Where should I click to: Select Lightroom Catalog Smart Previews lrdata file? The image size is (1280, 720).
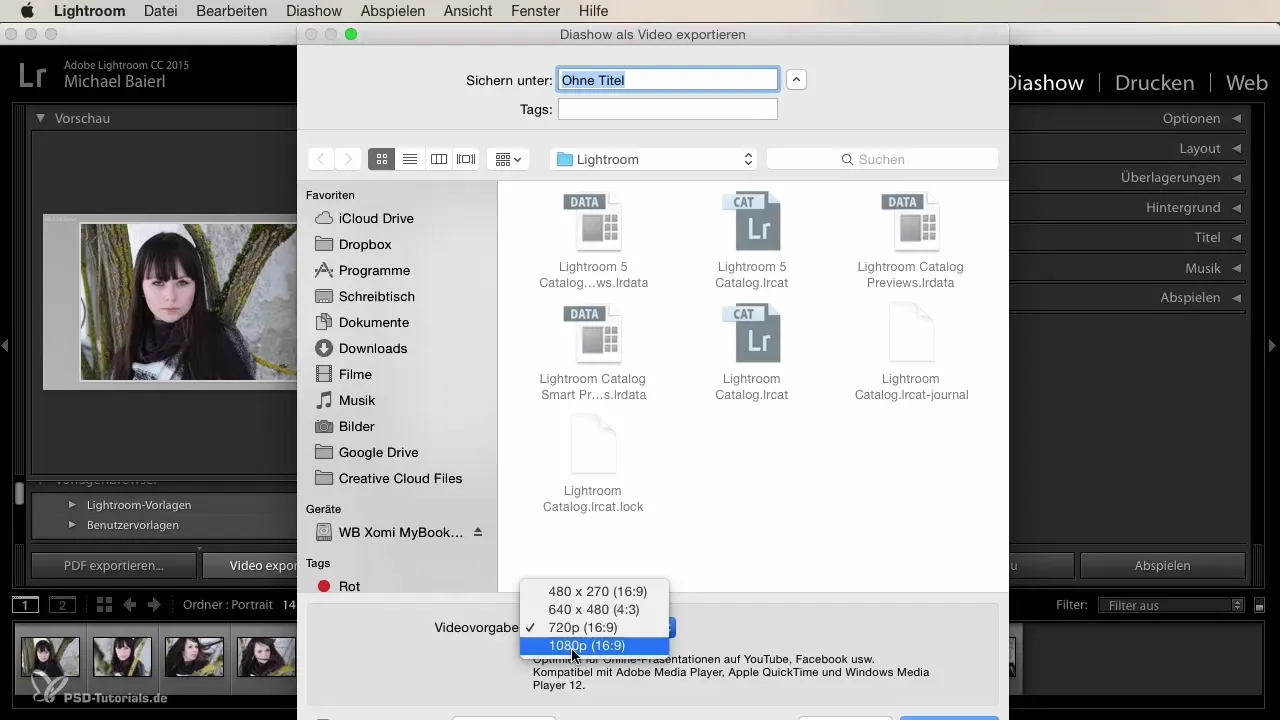pyautogui.click(x=593, y=352)
